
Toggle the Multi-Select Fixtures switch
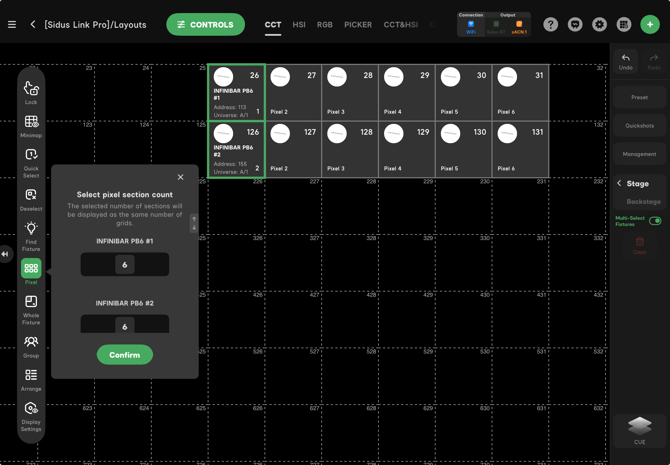[x=655, y=221]
